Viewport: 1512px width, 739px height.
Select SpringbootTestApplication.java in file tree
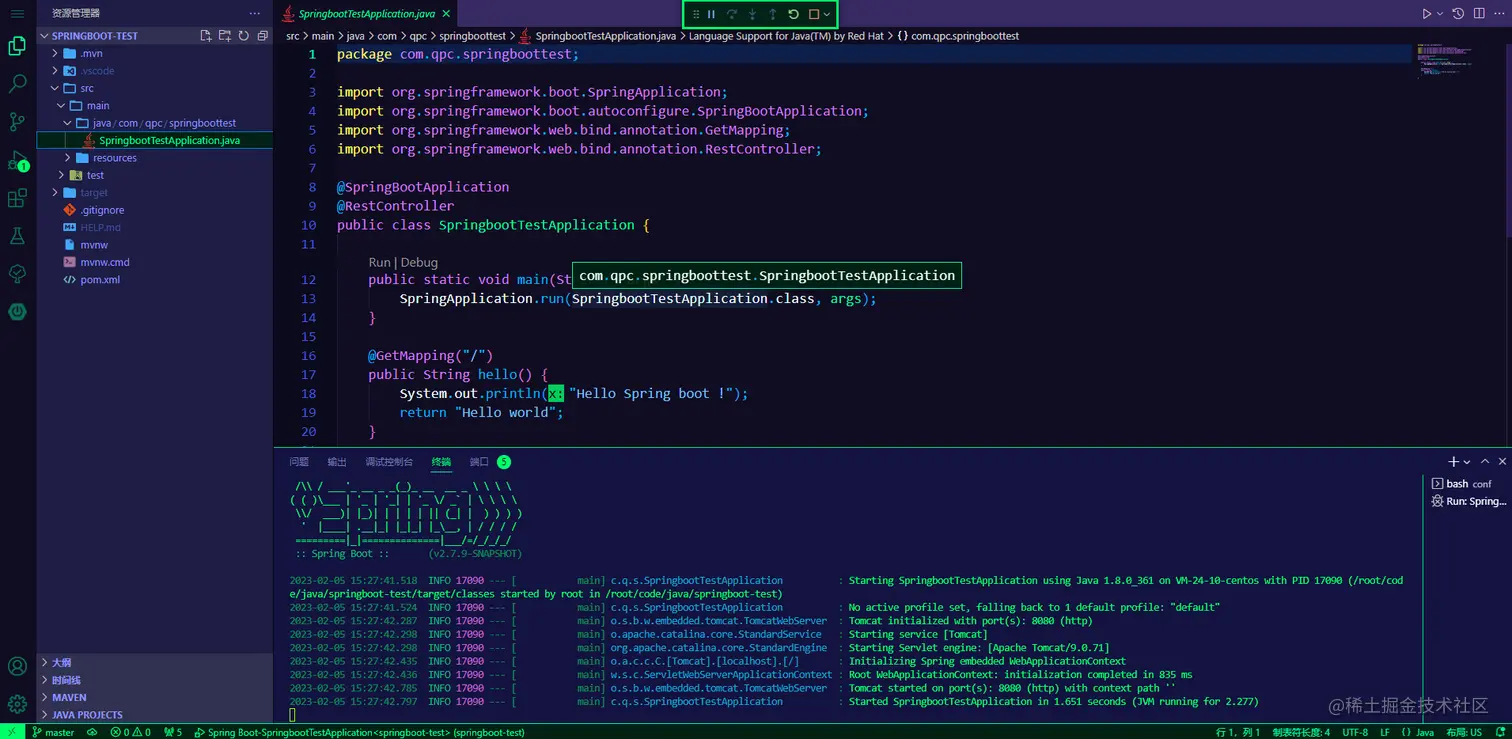154,140
